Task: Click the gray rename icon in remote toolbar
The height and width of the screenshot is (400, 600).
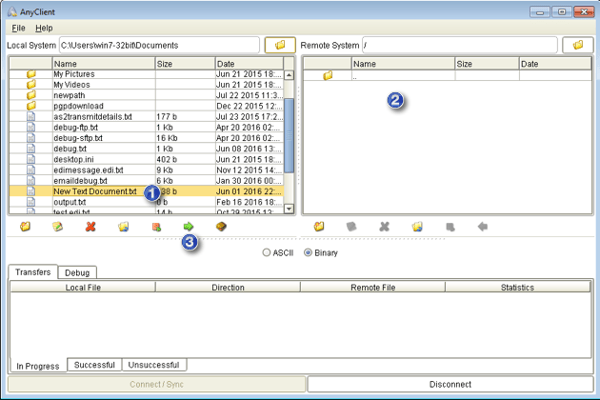Action: point(351,227)
